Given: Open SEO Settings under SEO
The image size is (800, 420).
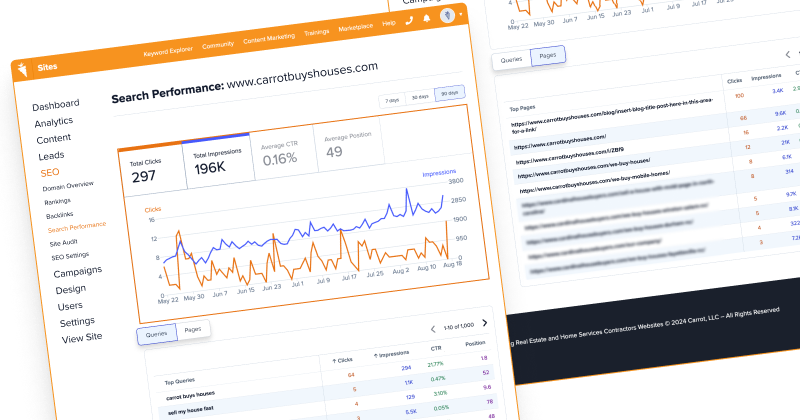Looking at the screenshot, I should point(70,256).
